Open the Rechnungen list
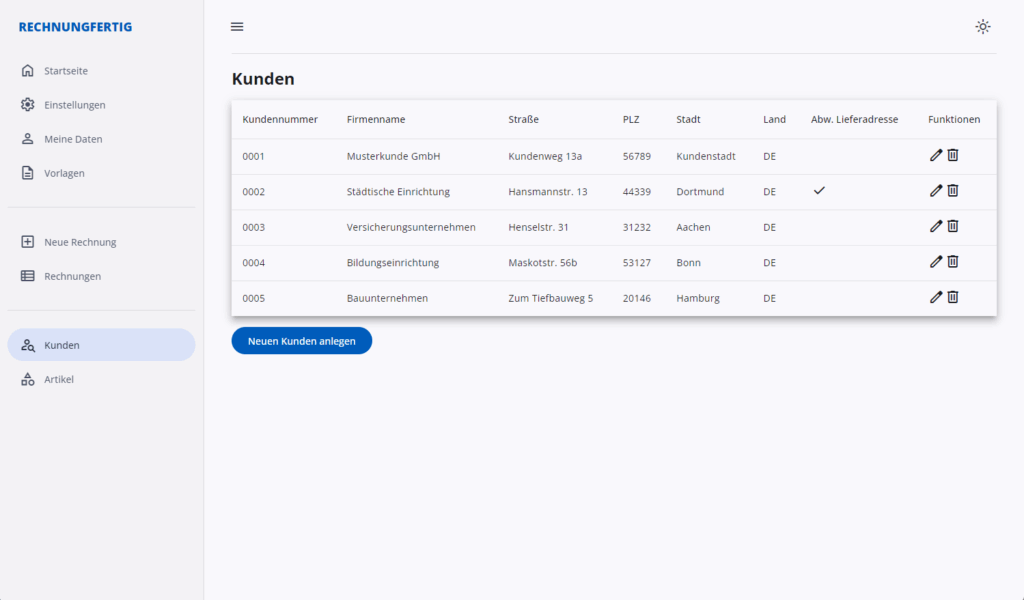This screenshot has height=600, width=1024. pos(72,276)
